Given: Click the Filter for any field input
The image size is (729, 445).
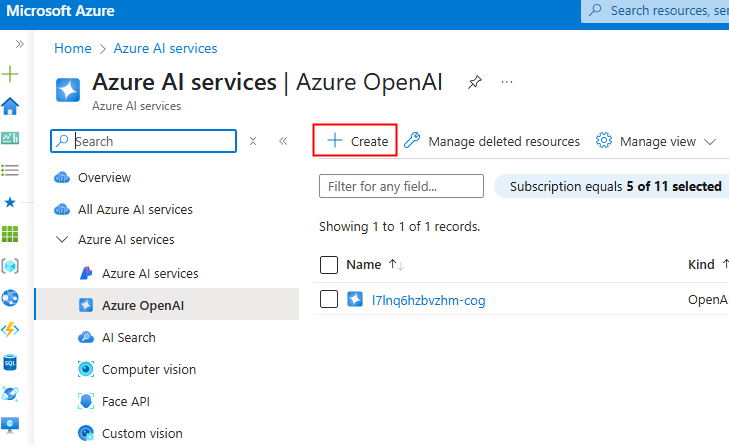Looking at the screenshot, I should pos(401,186).
